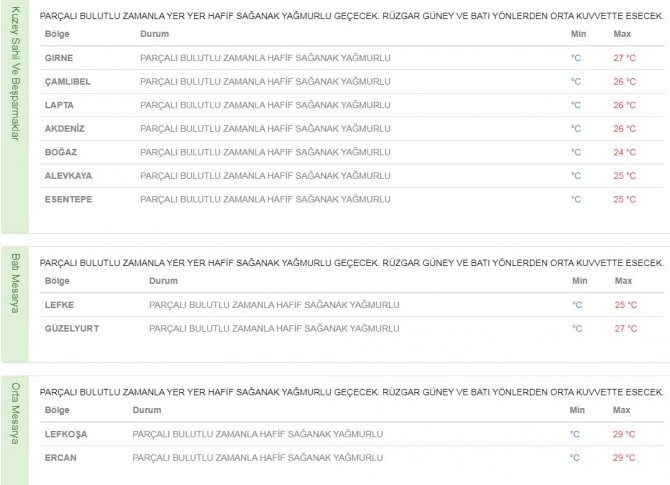This screenshot has width=670, height=485.
Task: Select the ÇAMLIBEL region row
Action: point(67,82)
